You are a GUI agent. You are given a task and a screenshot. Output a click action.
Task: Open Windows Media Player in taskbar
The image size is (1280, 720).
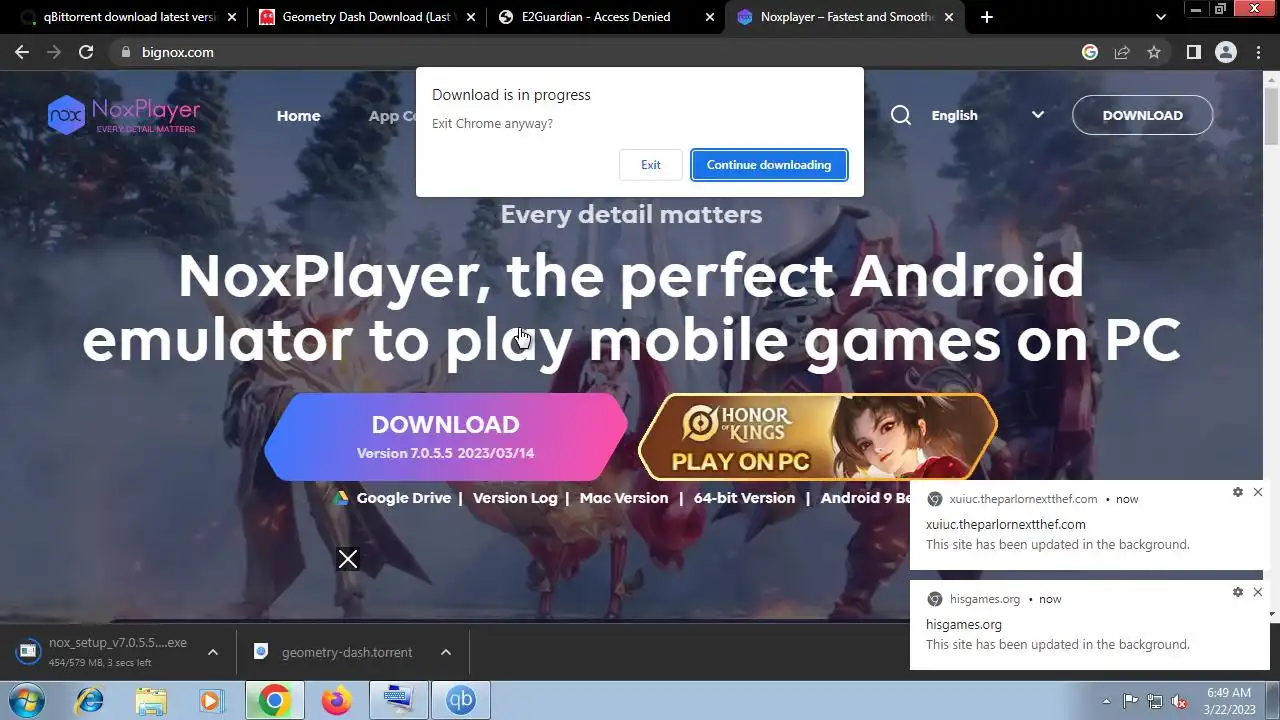(x=212, y=701)
